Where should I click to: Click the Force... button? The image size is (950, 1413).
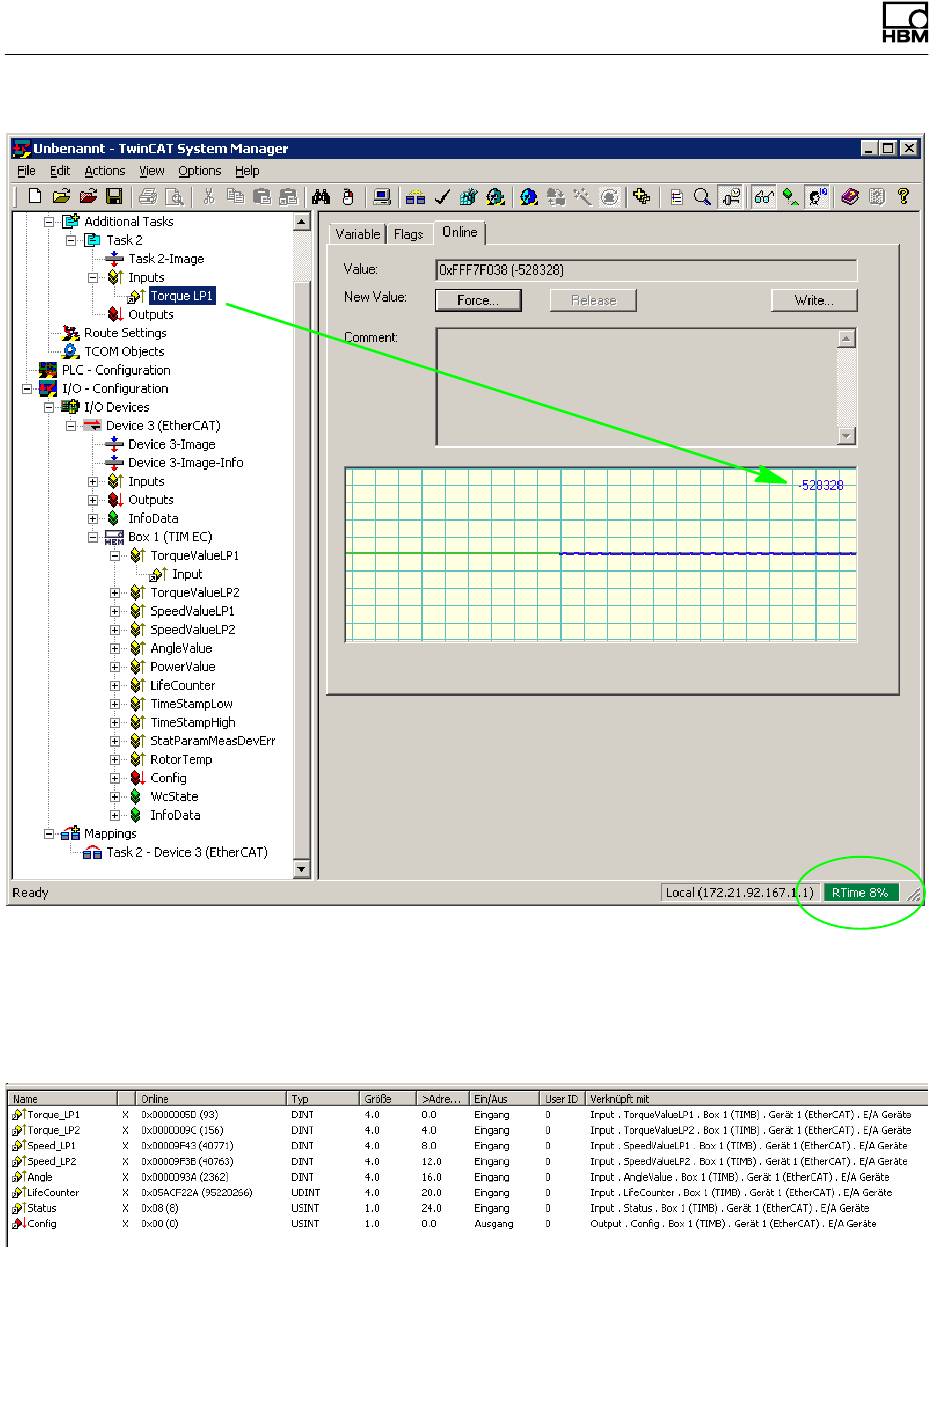(477, 300)
